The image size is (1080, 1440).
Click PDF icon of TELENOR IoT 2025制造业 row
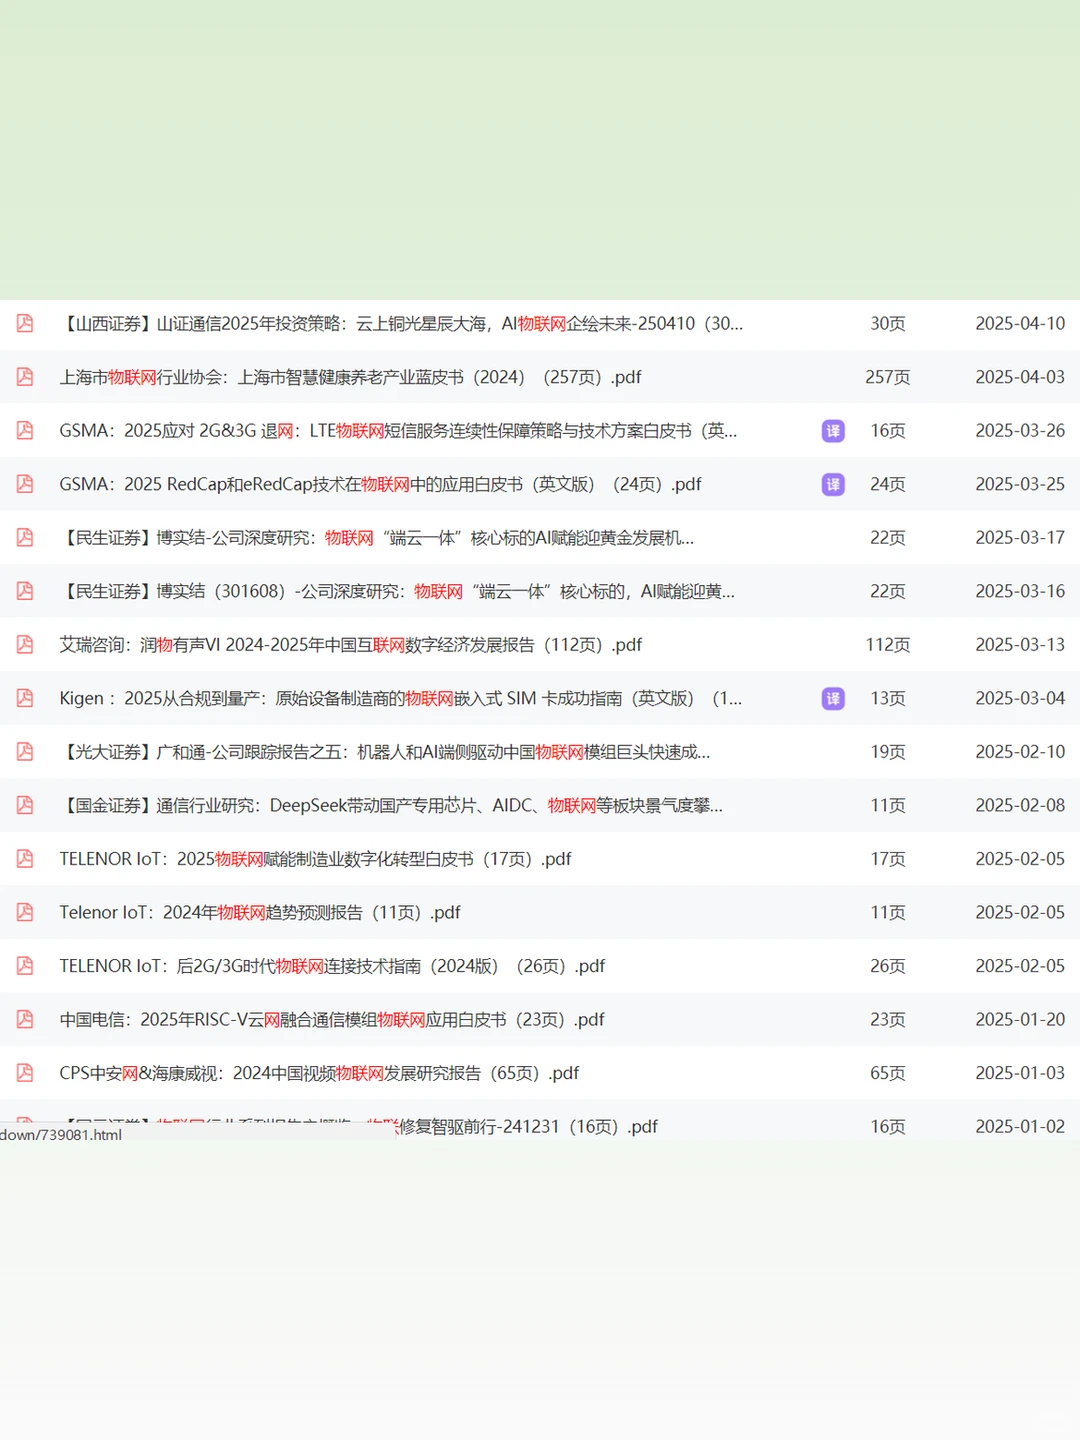point(25,858)
